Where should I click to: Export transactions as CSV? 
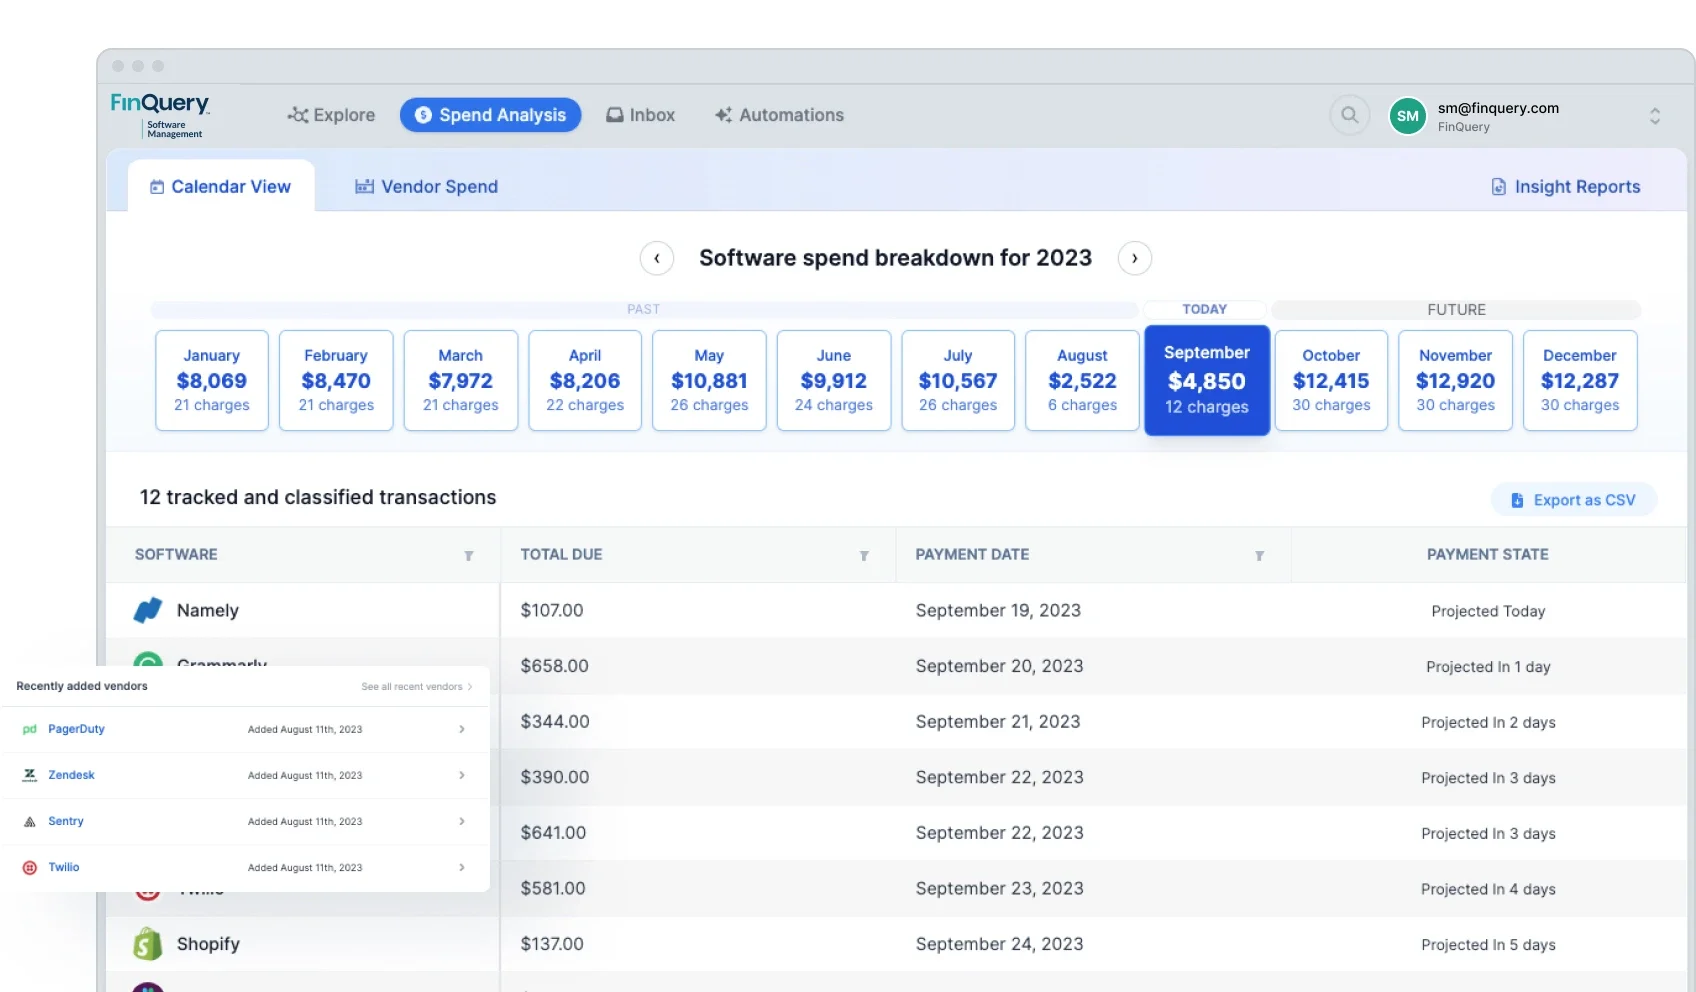click(1573, 500)
